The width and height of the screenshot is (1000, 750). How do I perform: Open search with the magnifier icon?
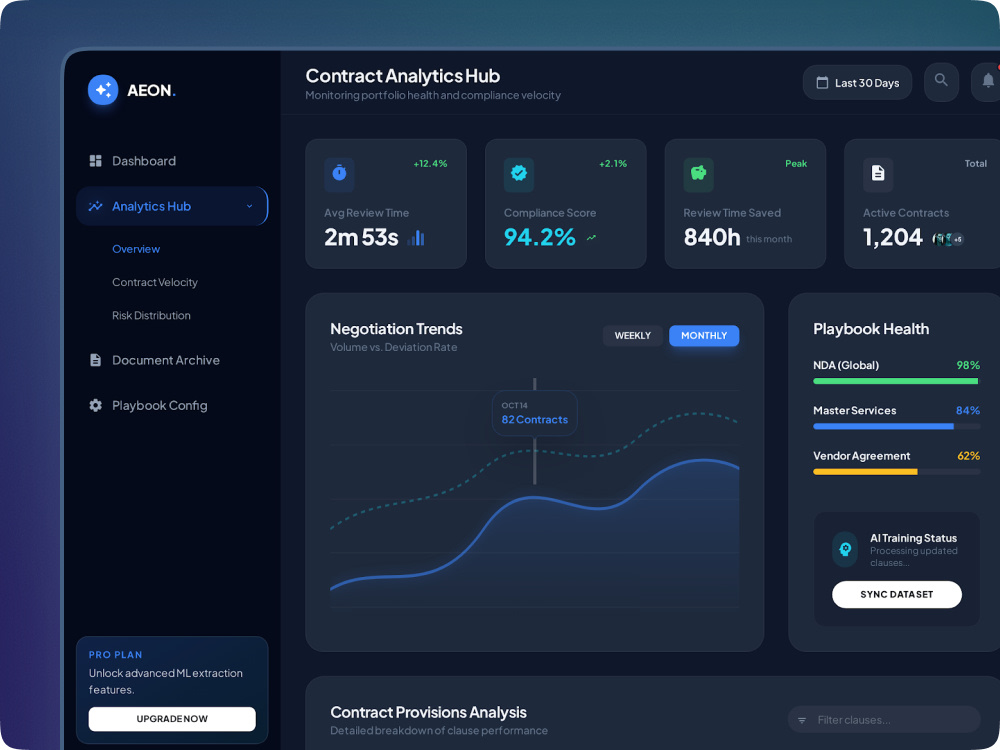pos(941,80)
